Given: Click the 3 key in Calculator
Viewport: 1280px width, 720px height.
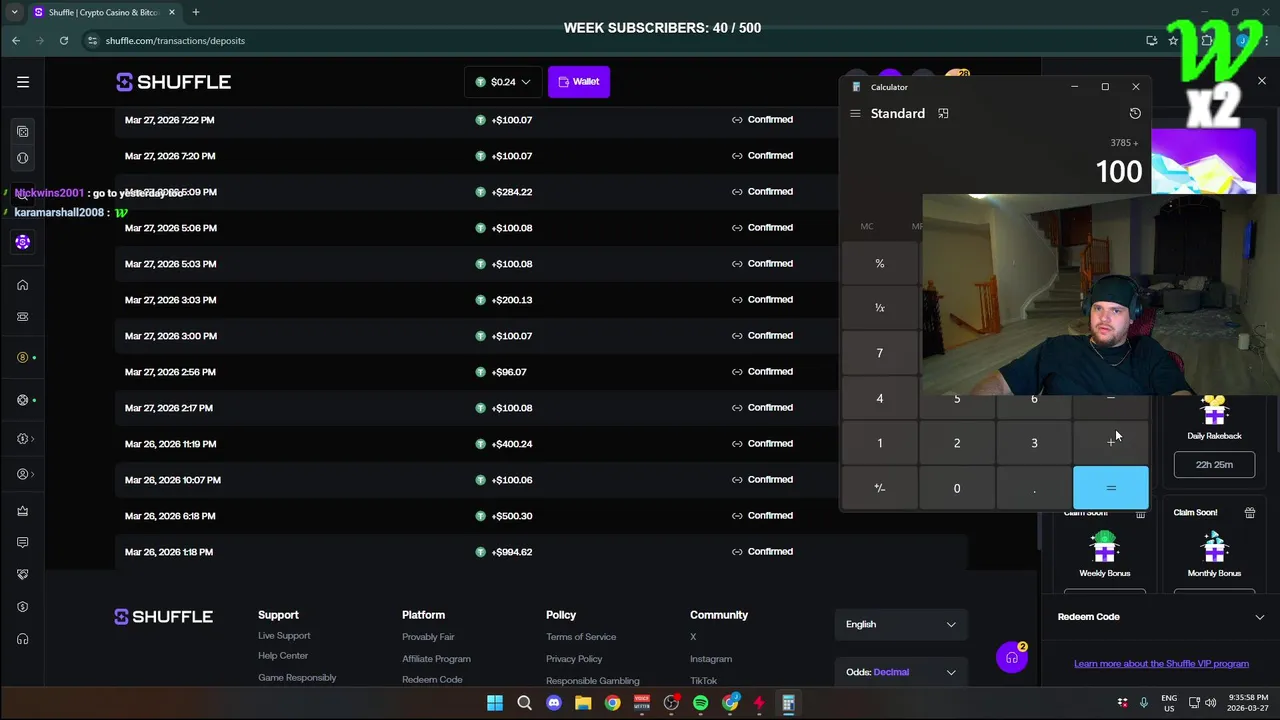Looking at the screenshot, I should click(x=1034, y=443).
